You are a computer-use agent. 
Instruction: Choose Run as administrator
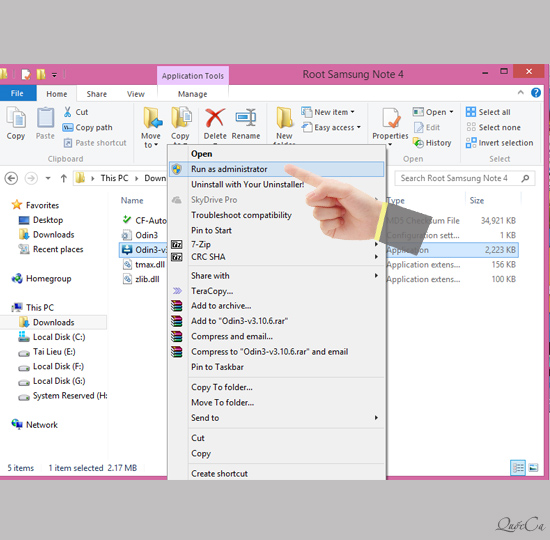point(276,169)
